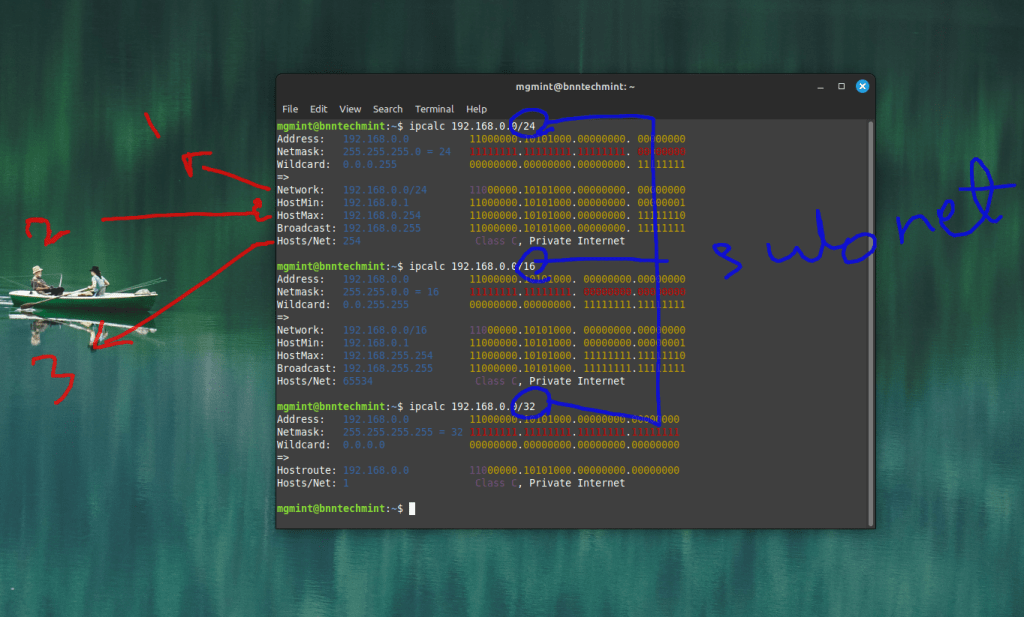The image size is (1024, 617).
Task: Click netmask value 255.255.255.0 = 24
Action: (x=396, y=152)
